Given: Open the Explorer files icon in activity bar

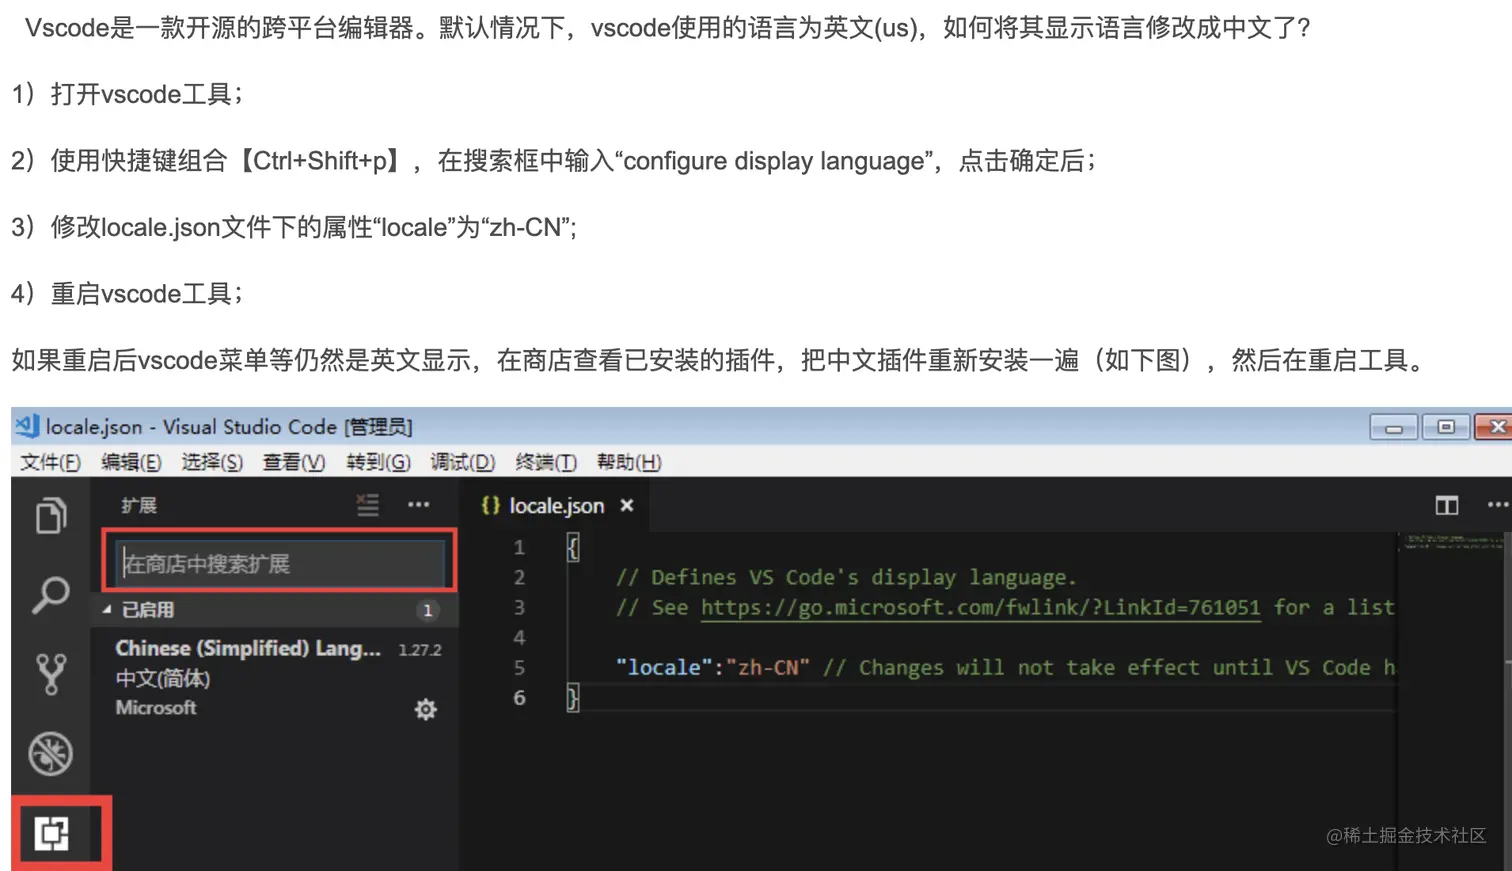Looking at the screenshot, I should [51, 516].
